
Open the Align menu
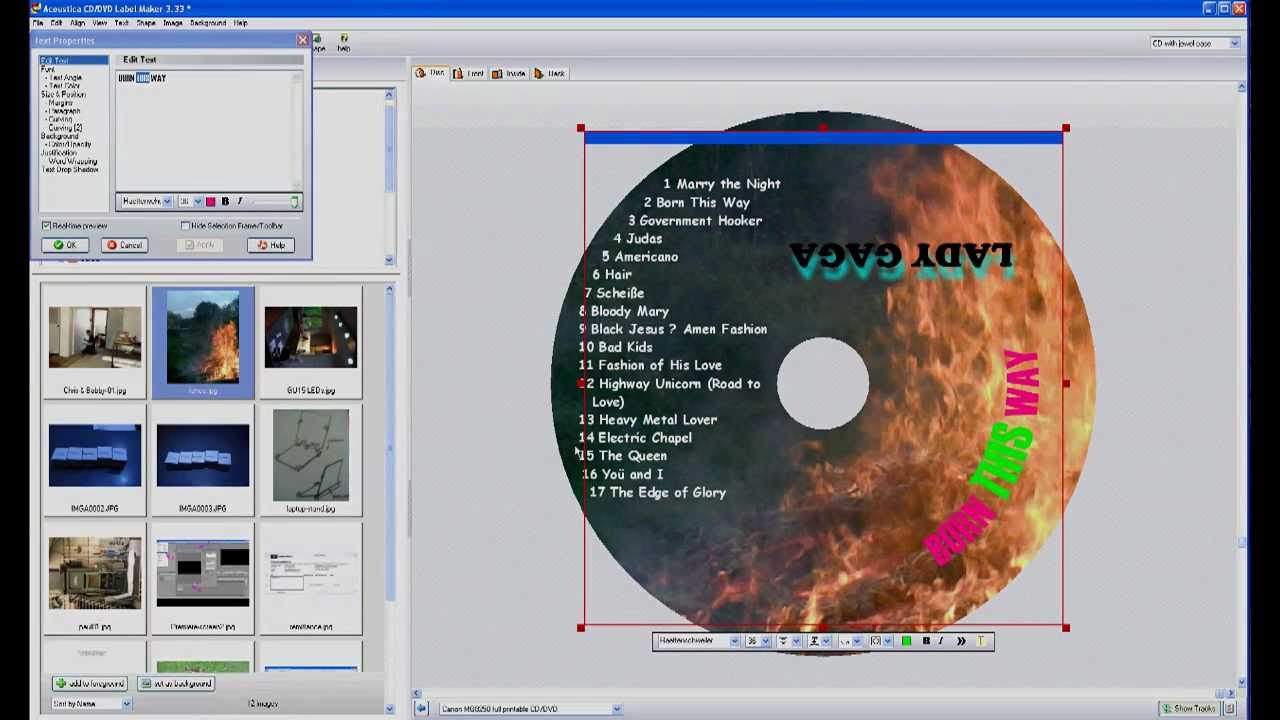77,22
